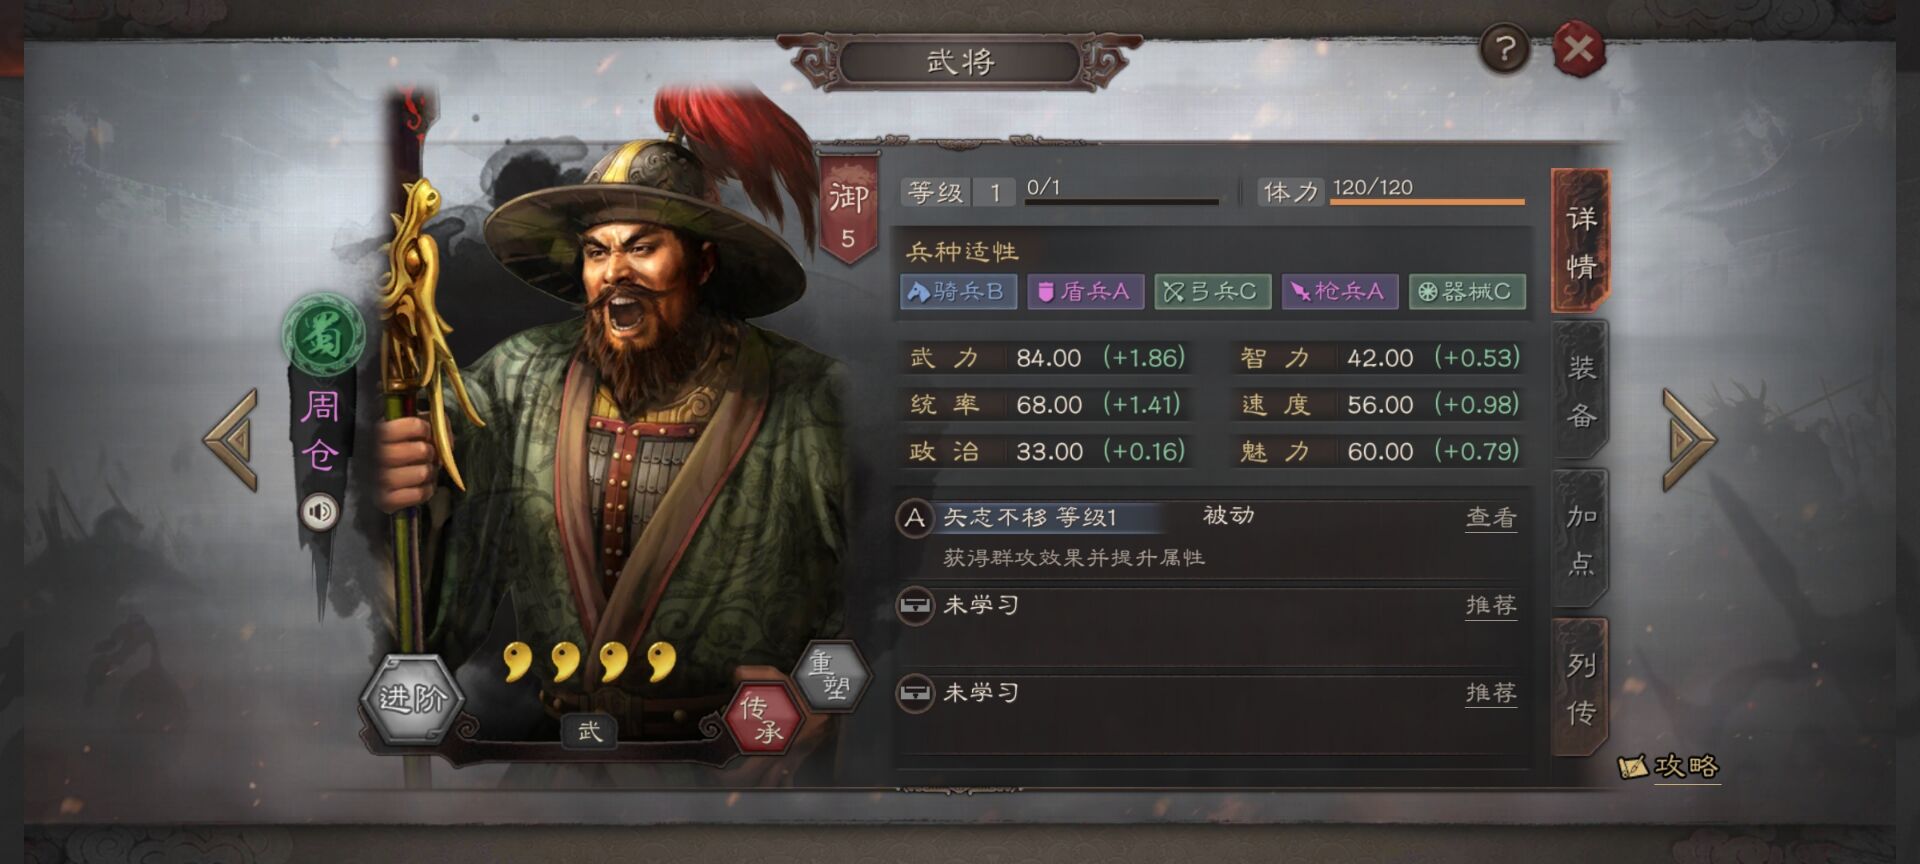
Task: Tap the 进阶 hexagon button
Action: (x=411, y=698)
